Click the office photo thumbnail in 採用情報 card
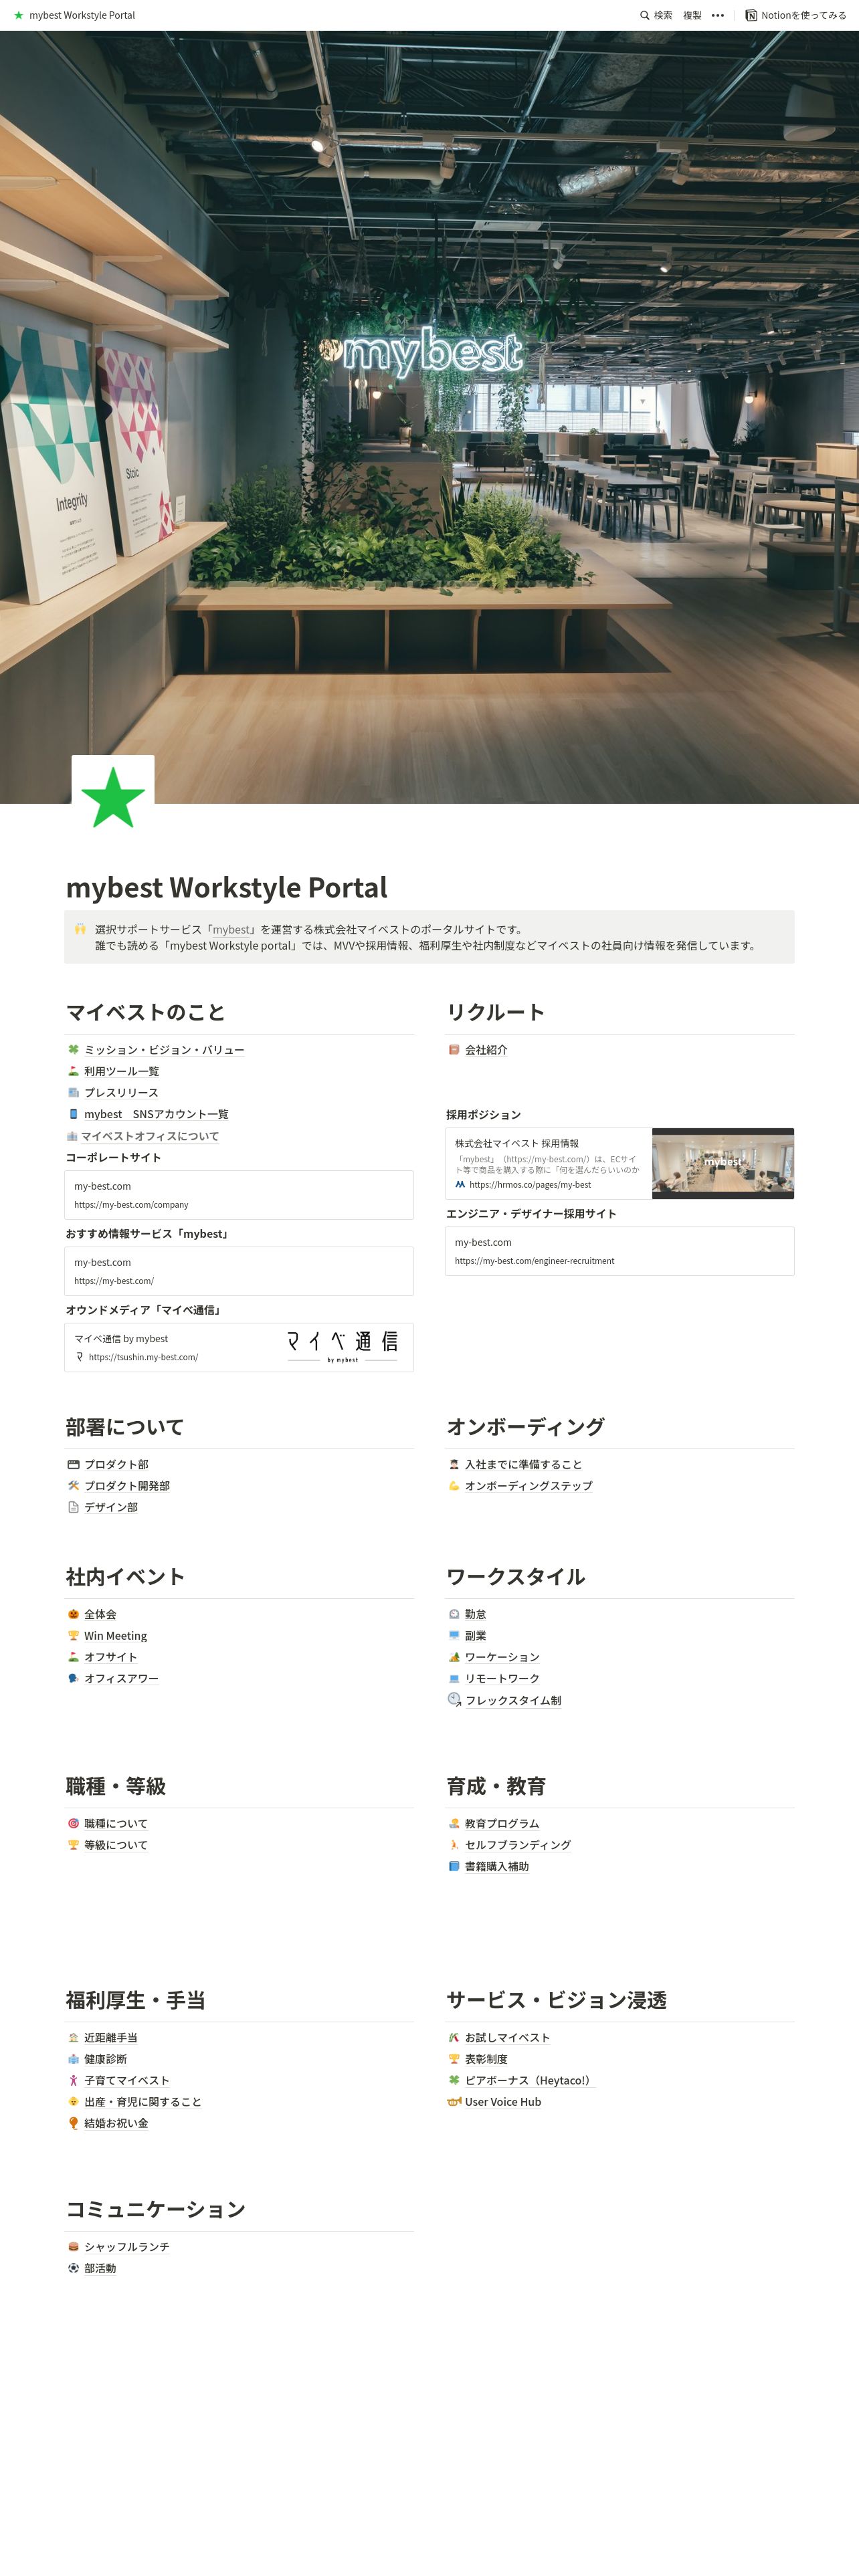Viewport: 859px width, 2576px height. click(x=723, y=1163)
